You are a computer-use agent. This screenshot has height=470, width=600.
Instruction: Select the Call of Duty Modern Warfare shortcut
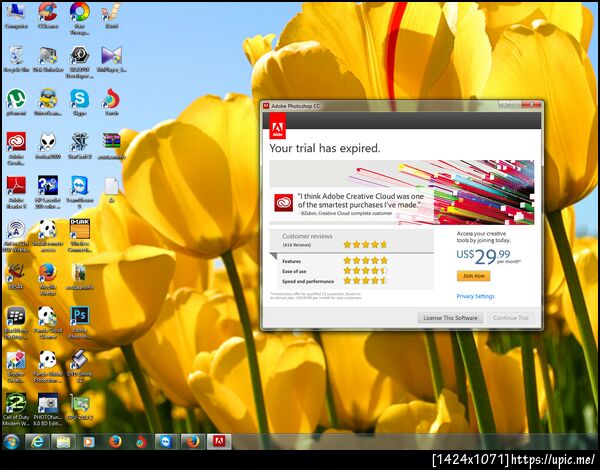click(x=16, y=410)
